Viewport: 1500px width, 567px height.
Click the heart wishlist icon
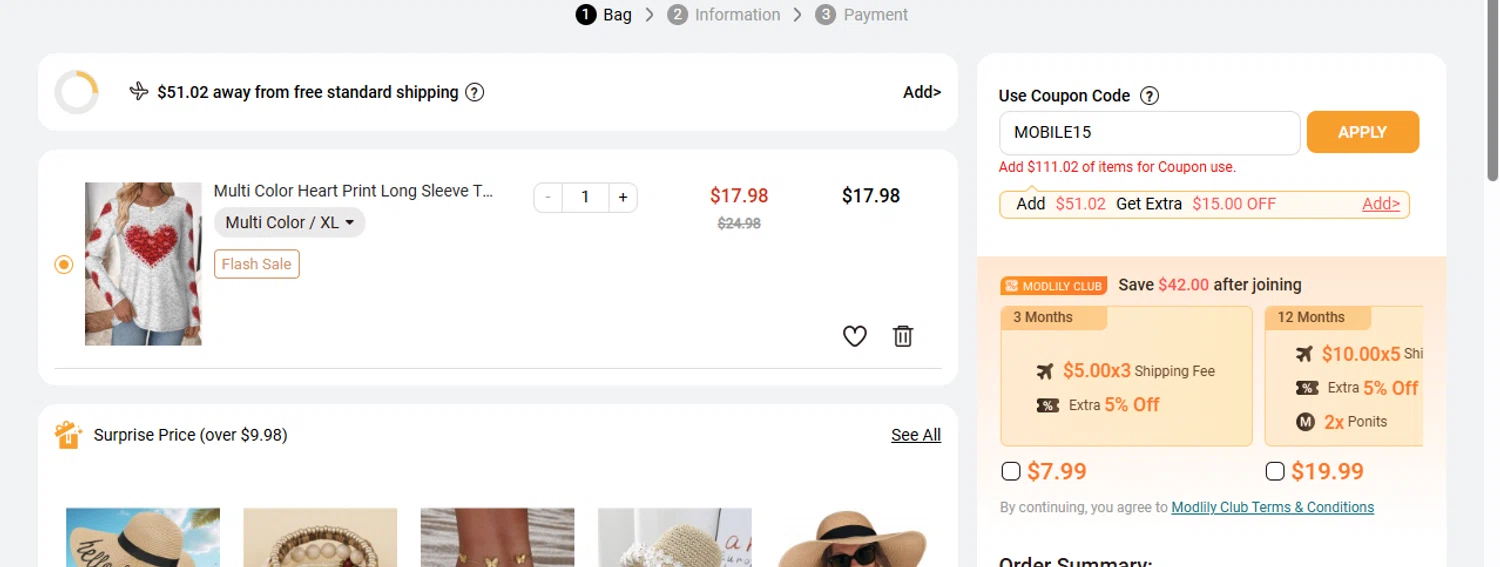pyautogui.click(x=854, y=336)
